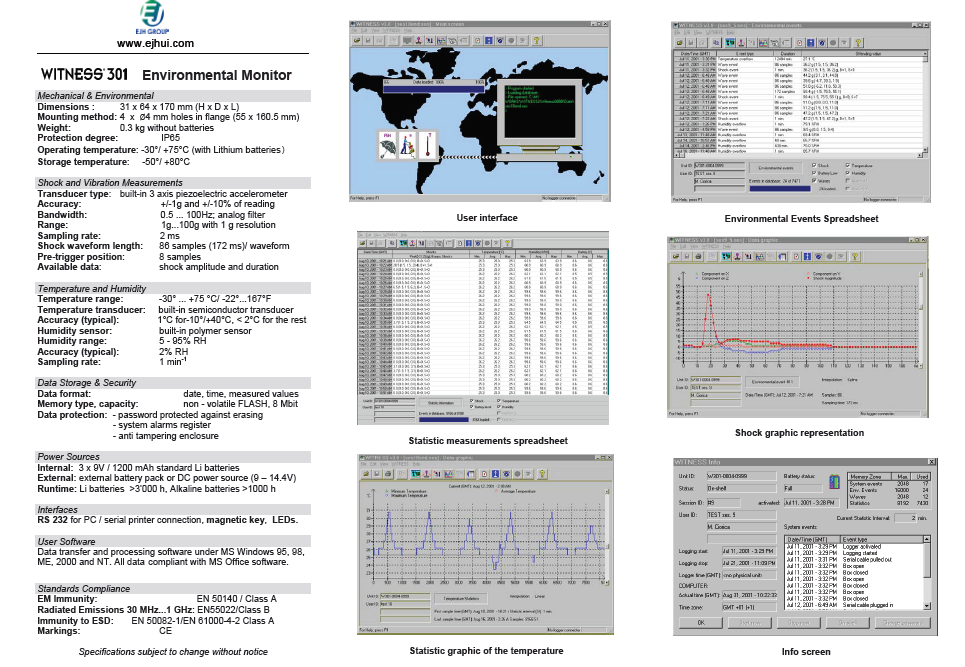The image size is (965, 667).
Task: Click the colorful graph icon in the Environmental events toolbar
Action: tap(764, 43)
